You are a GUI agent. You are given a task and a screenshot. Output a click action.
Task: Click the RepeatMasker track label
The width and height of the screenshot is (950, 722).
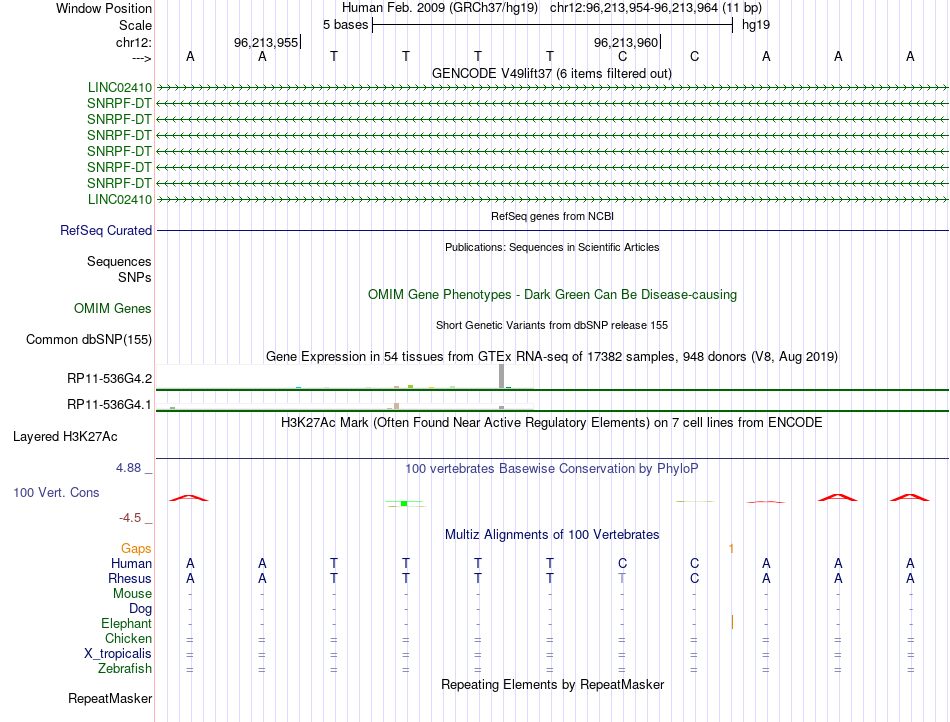(110, 698)
